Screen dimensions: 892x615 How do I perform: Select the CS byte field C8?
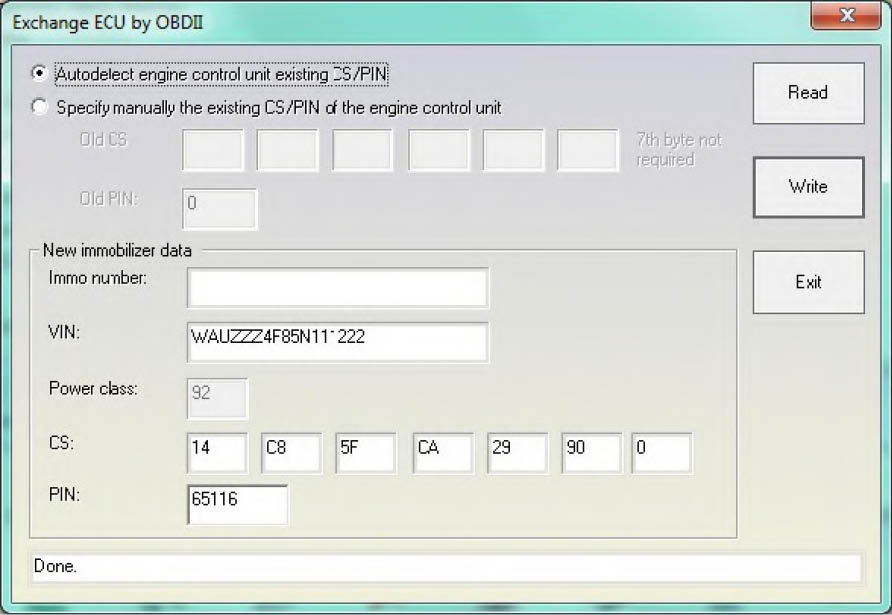point(291,453)
